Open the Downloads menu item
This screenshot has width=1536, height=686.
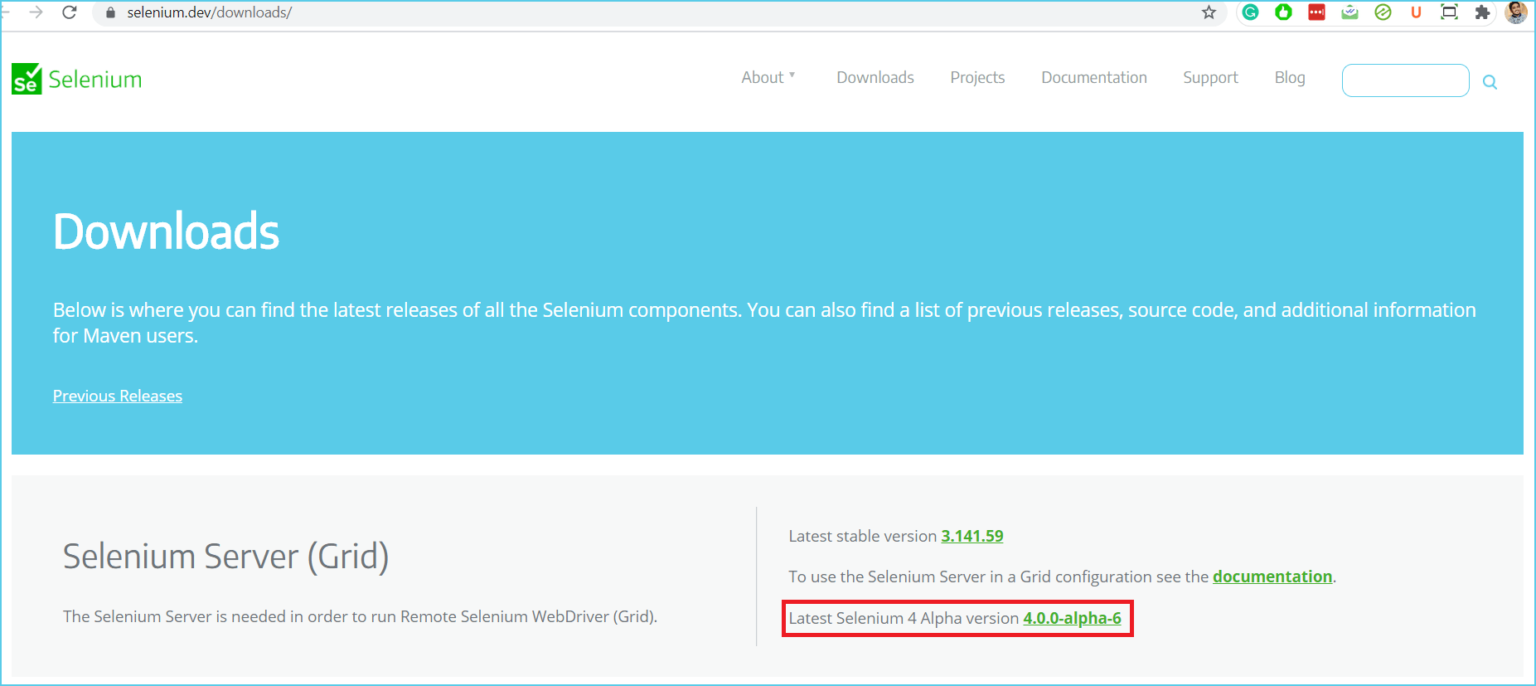(x=874, y=77)
